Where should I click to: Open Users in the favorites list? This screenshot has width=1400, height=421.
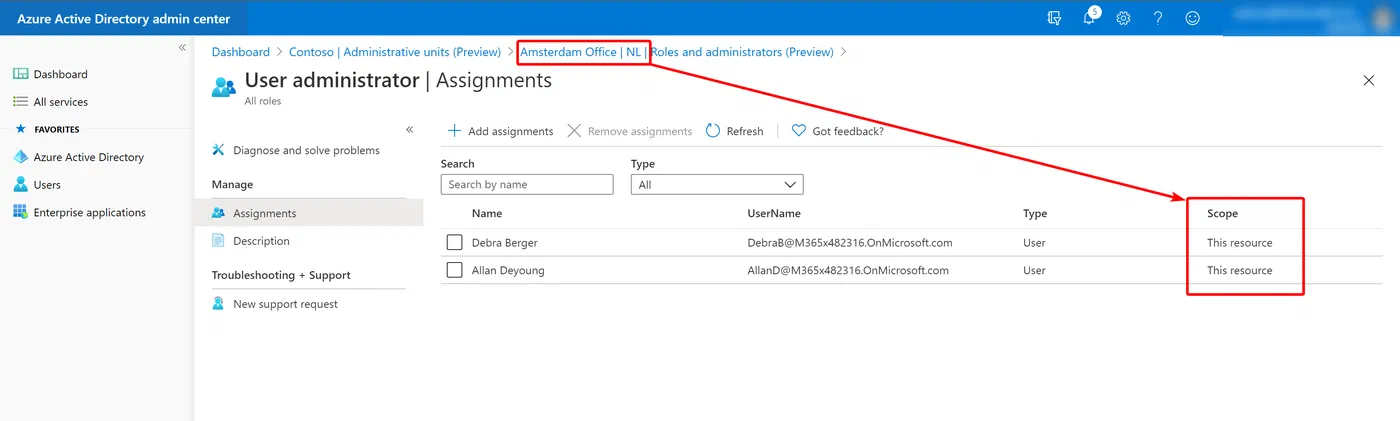click(47, 185)
